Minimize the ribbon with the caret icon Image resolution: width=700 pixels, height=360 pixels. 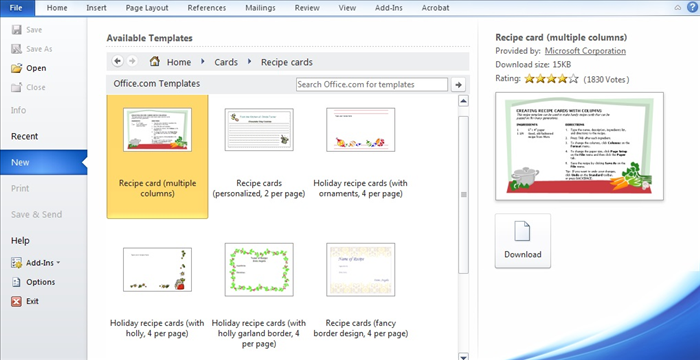(678, 8)
